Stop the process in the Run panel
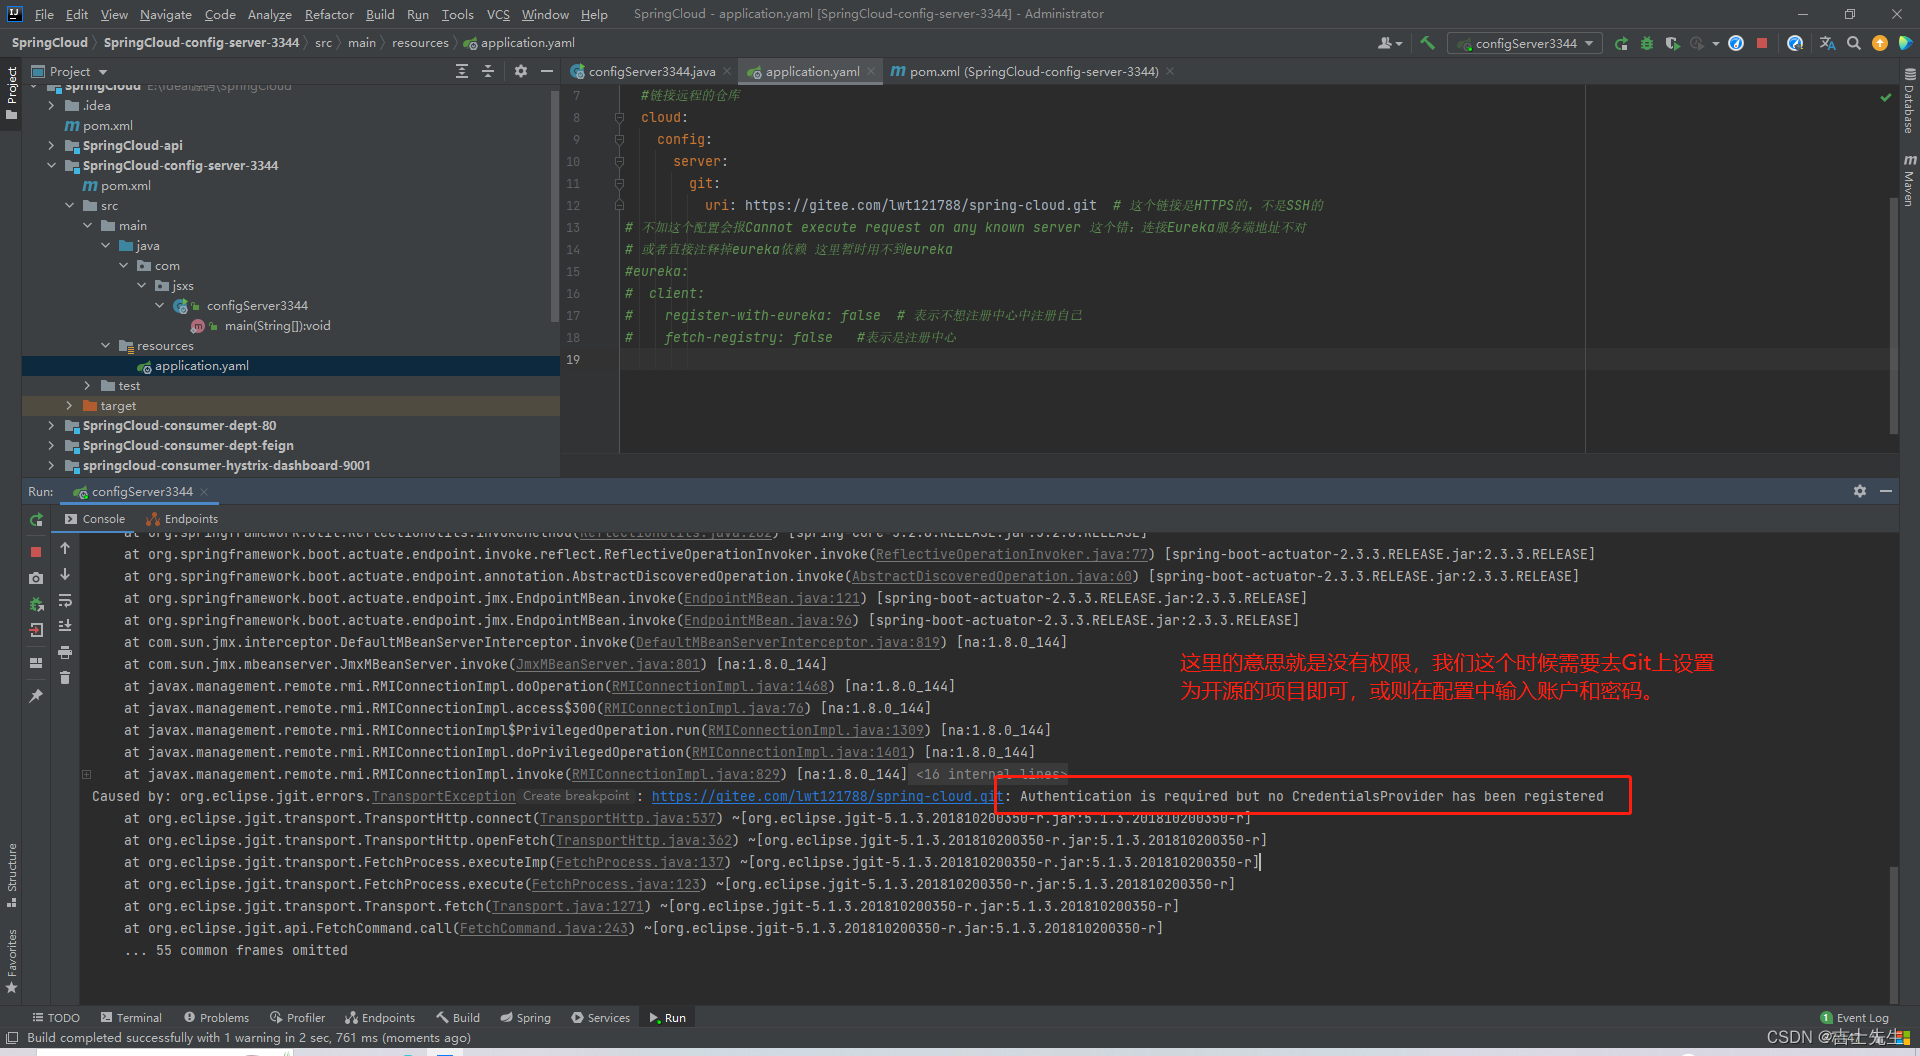 coord(36,552)
